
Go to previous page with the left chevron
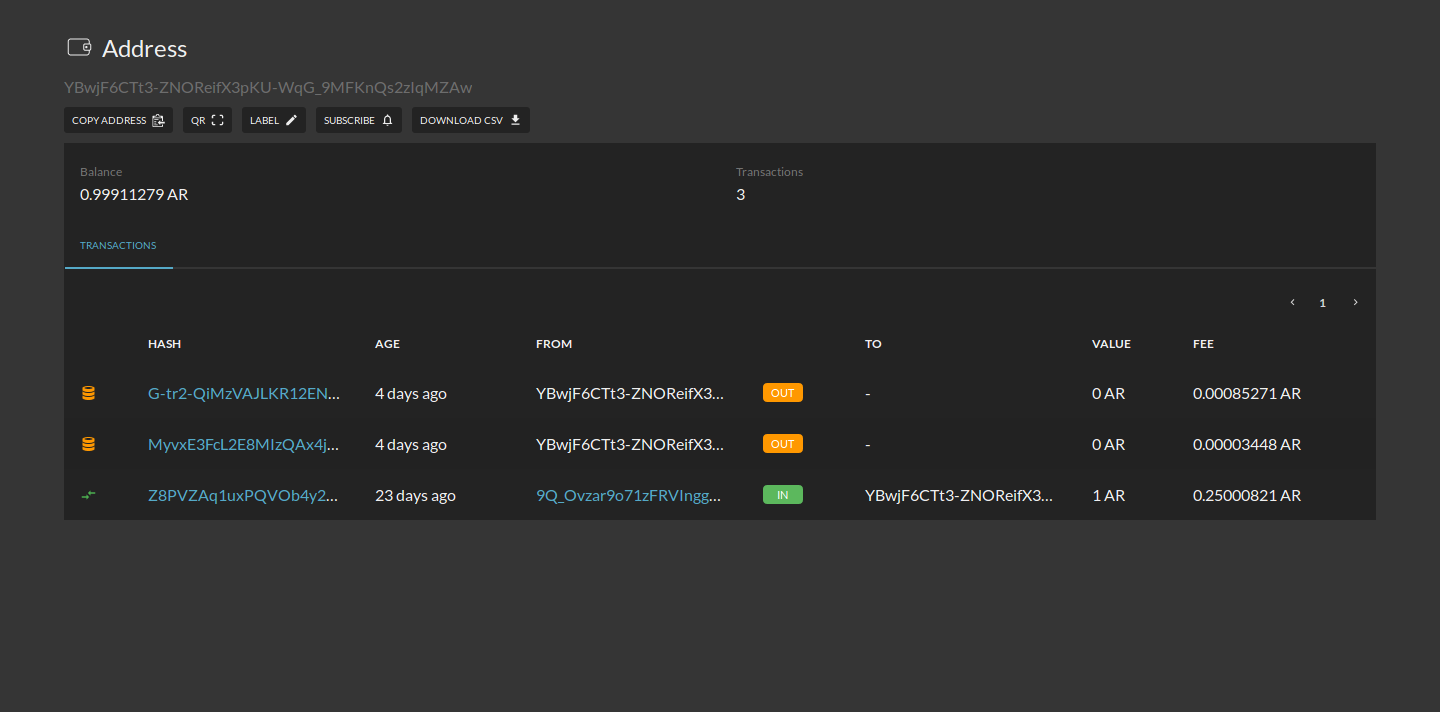click(x=1291, y=301)
